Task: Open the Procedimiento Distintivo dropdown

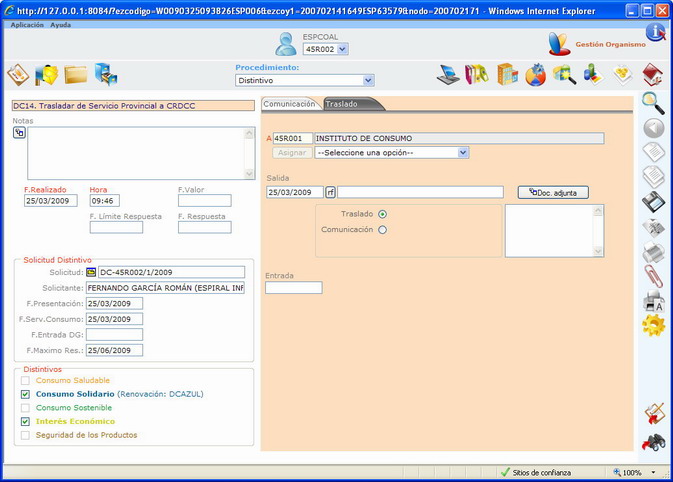Action: (305, 80)
